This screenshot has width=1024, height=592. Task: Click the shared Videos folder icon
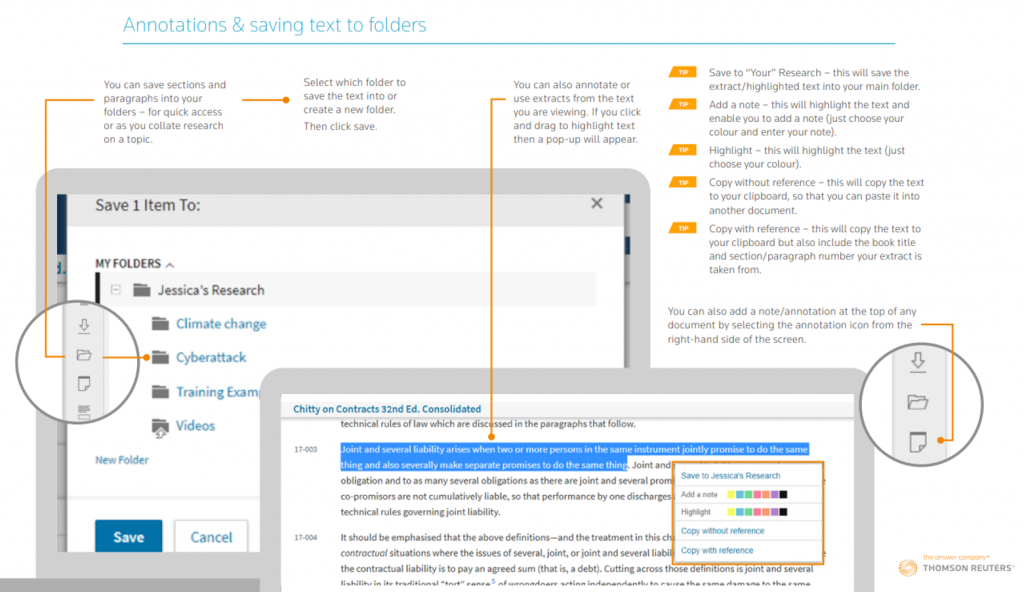160,426
